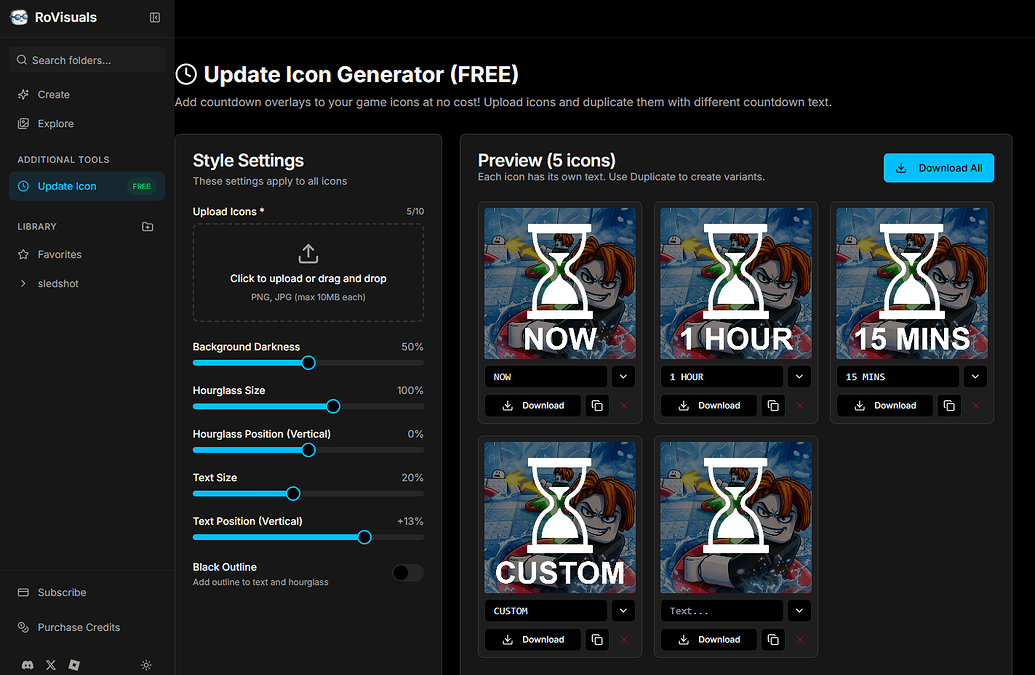The width and height of the screenshot is (1035, 675).
Task: Click the upload icons drop zone
Action: point(308,273)
